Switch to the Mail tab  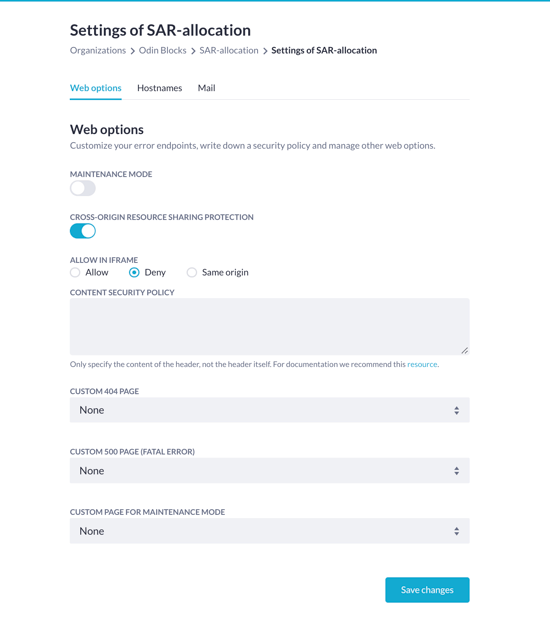pos(207,88)
